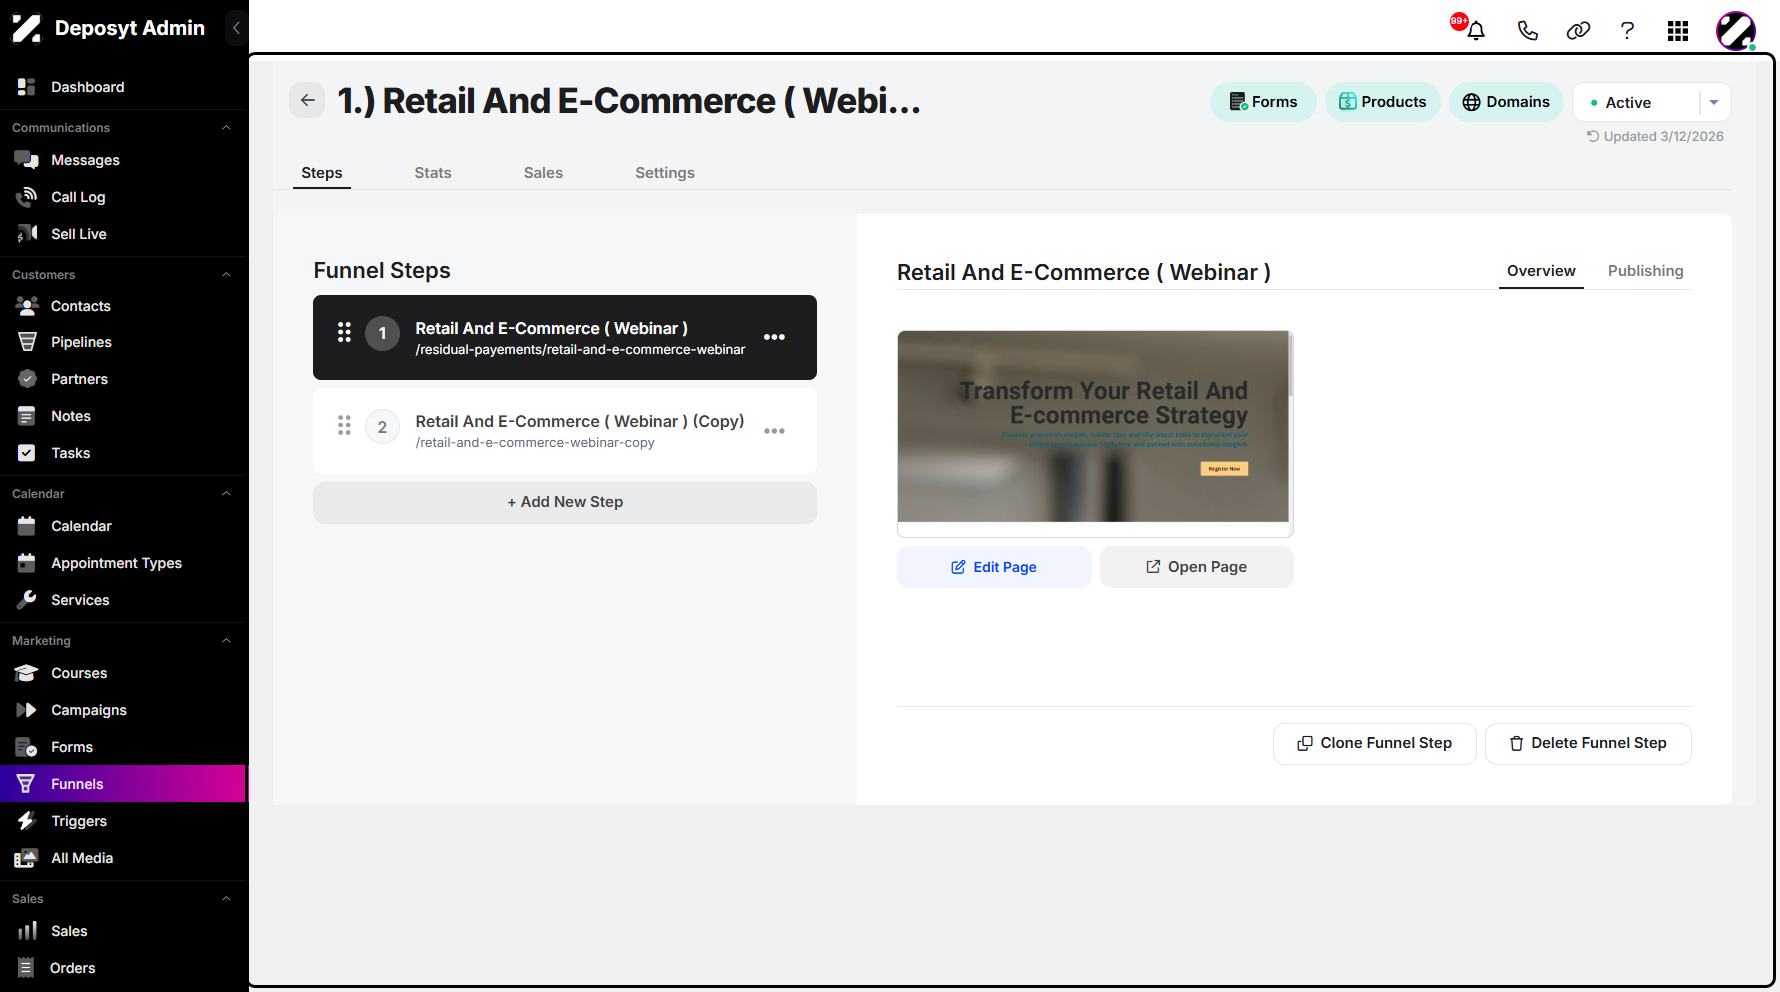Open the apps grid icon

click(x=1678, y=31)
